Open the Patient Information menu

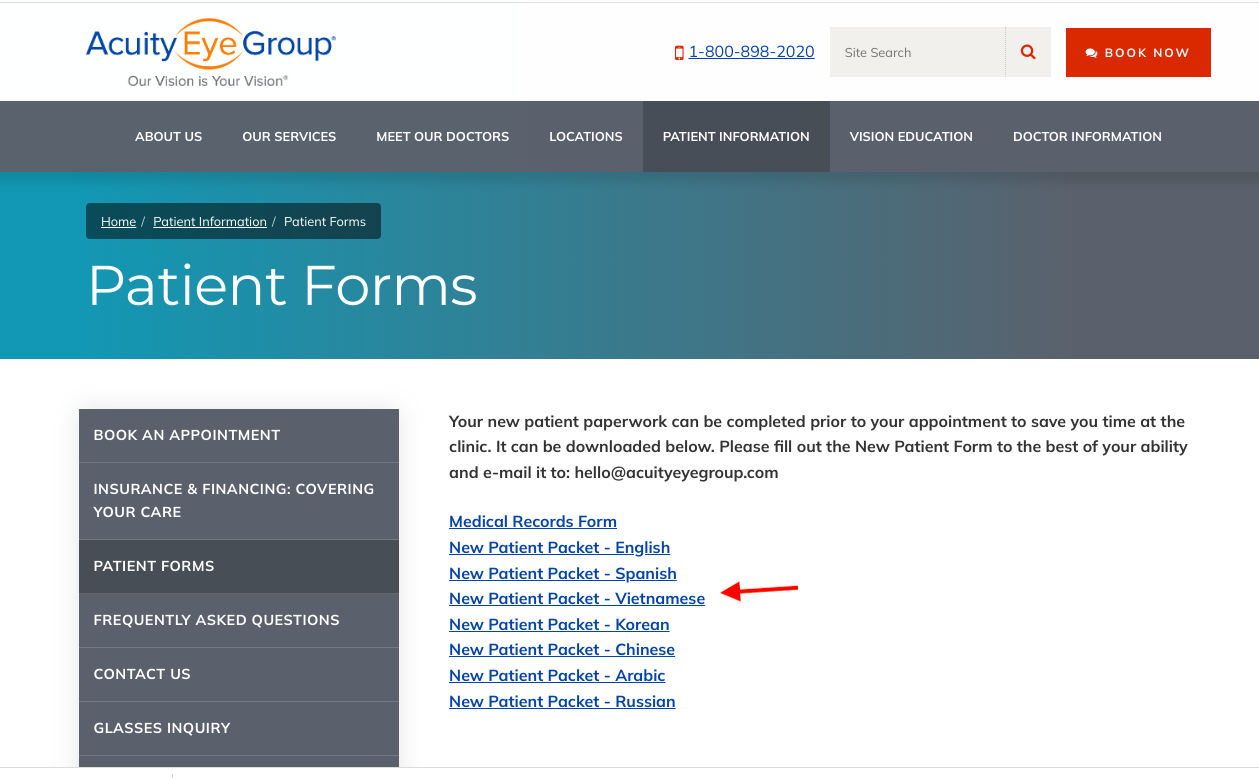click(x=736, y=136)
